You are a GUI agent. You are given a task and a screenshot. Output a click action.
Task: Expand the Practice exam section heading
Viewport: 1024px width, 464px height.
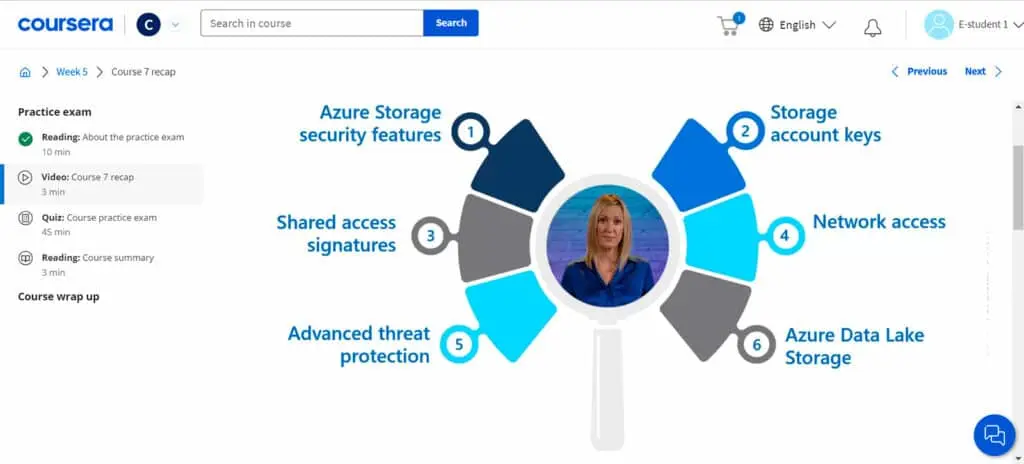coord(55,112)
